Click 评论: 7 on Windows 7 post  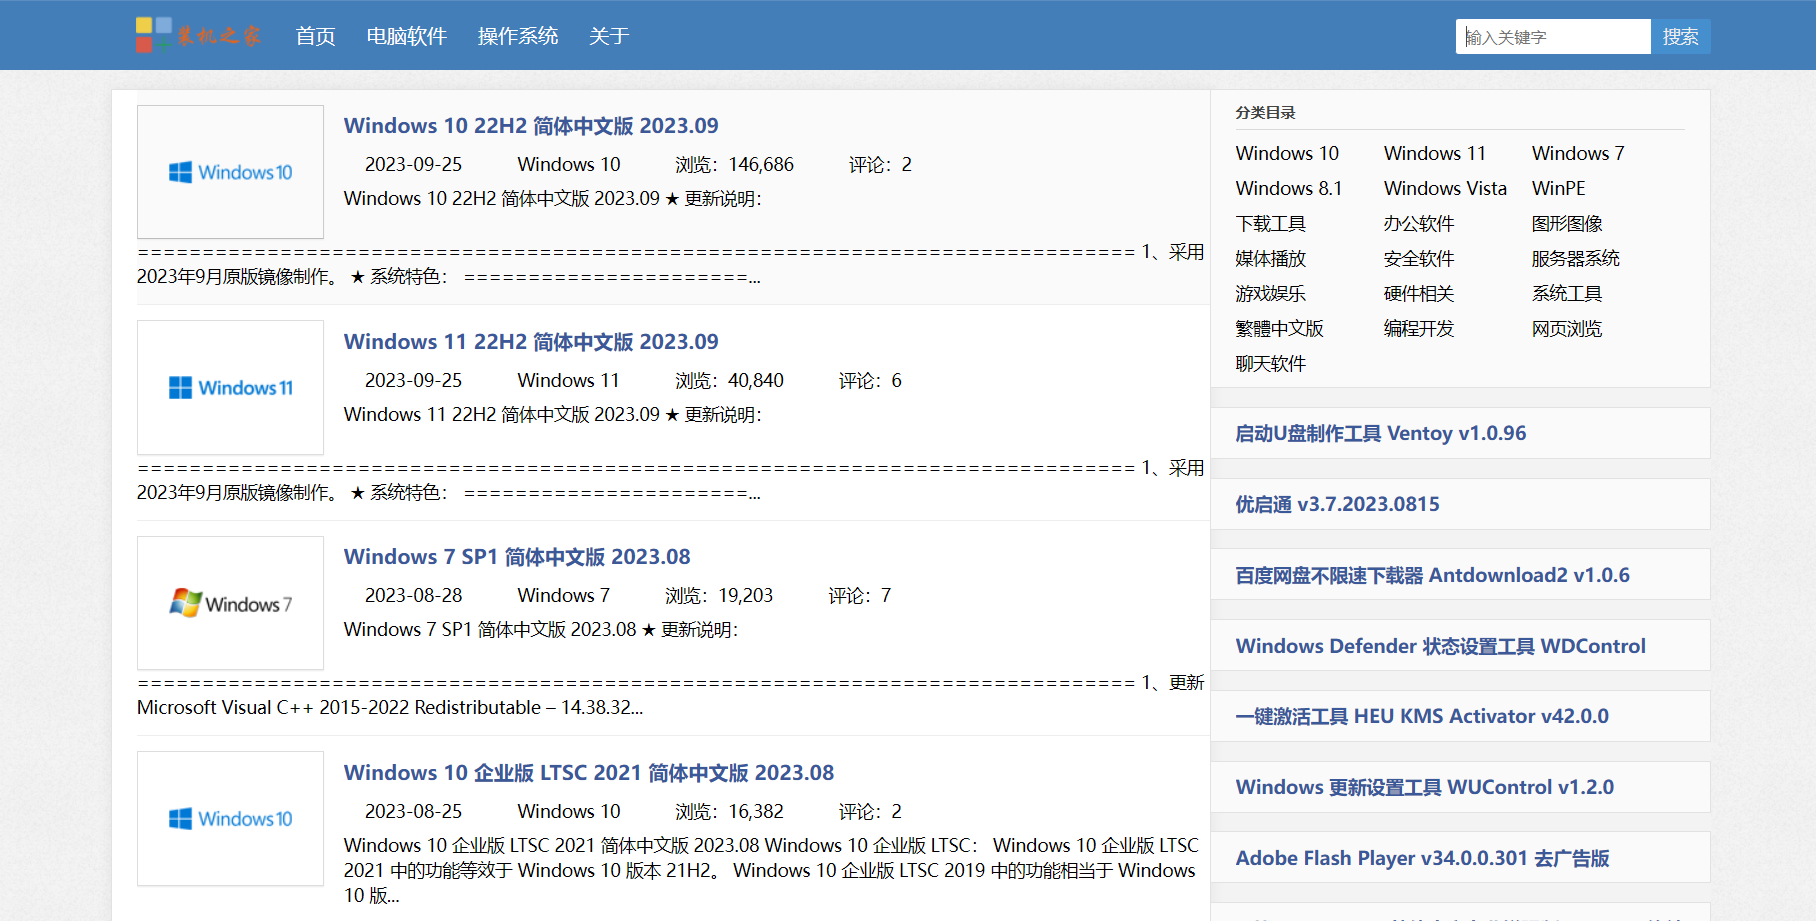coord(859,595)
